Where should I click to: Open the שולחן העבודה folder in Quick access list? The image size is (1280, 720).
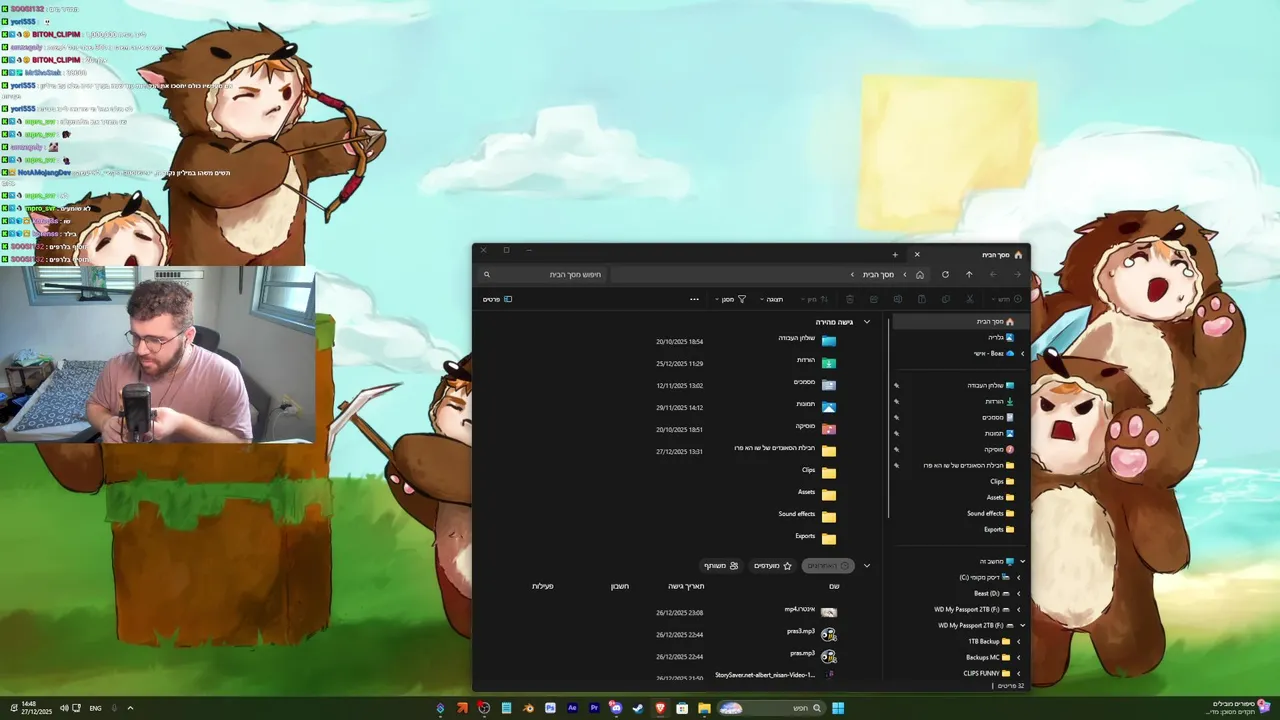pyautogui.click(x=808, y=340)
